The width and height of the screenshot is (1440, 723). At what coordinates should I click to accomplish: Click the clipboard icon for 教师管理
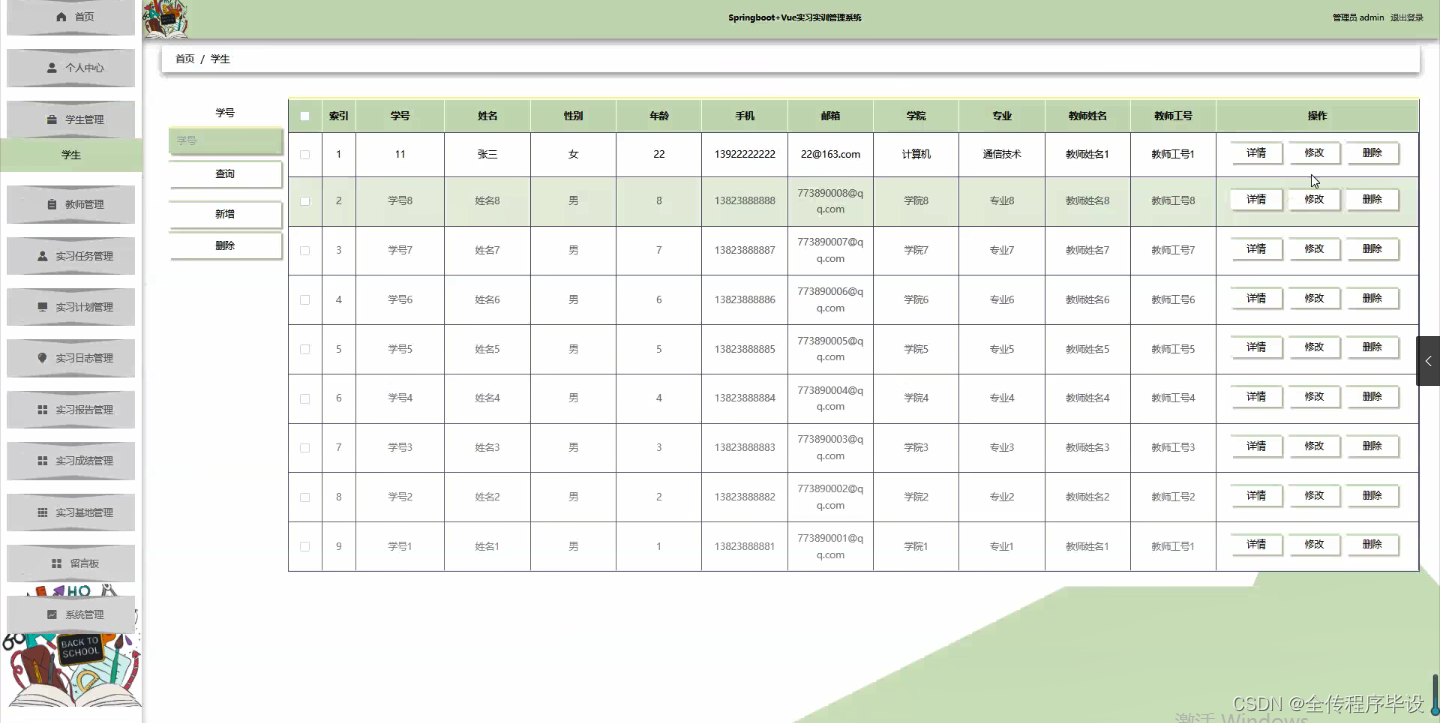point(52,204)
